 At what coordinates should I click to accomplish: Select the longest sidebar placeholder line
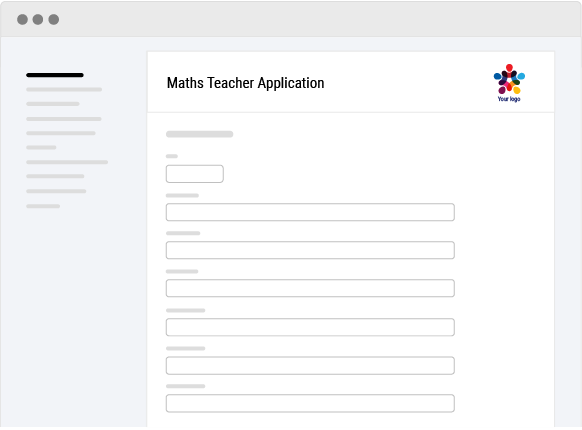point(67,162)
